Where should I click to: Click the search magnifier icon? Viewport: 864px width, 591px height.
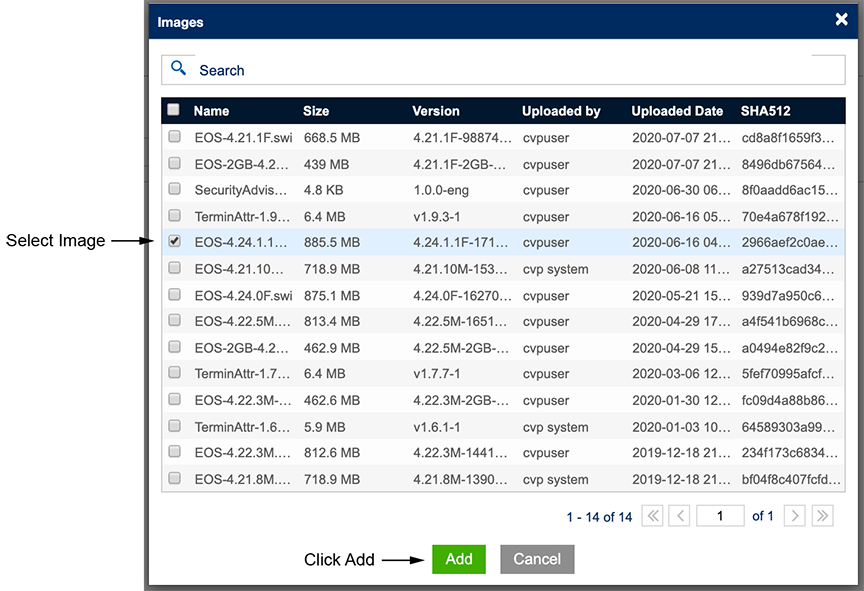pyautogui.click(x=178, y=68)
